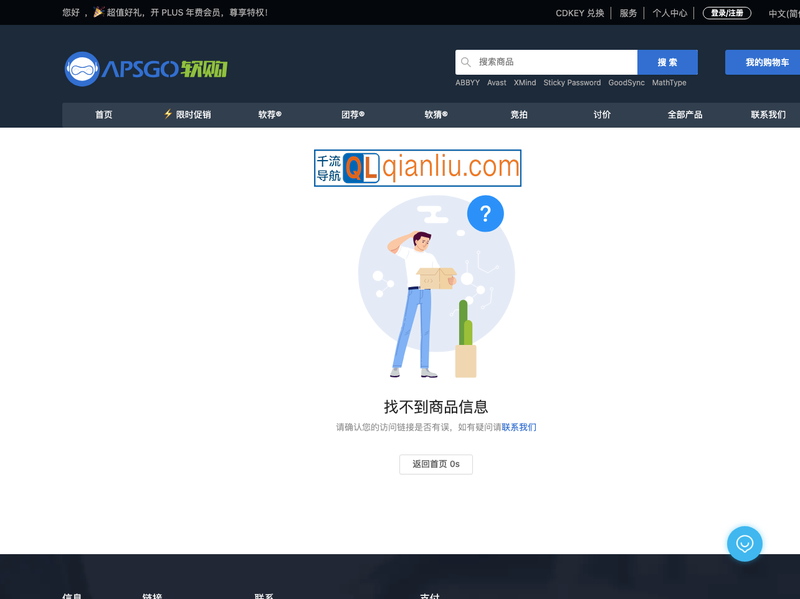Expand the 团荐 dropdown menu
Viewport: 800px width, 599px height.
pos(350,115)
